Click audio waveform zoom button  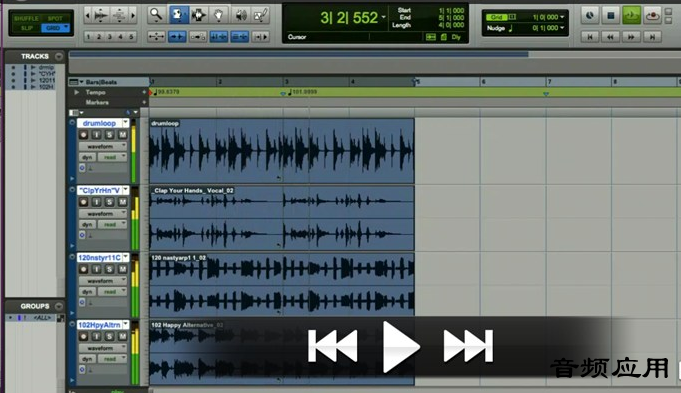101,16
